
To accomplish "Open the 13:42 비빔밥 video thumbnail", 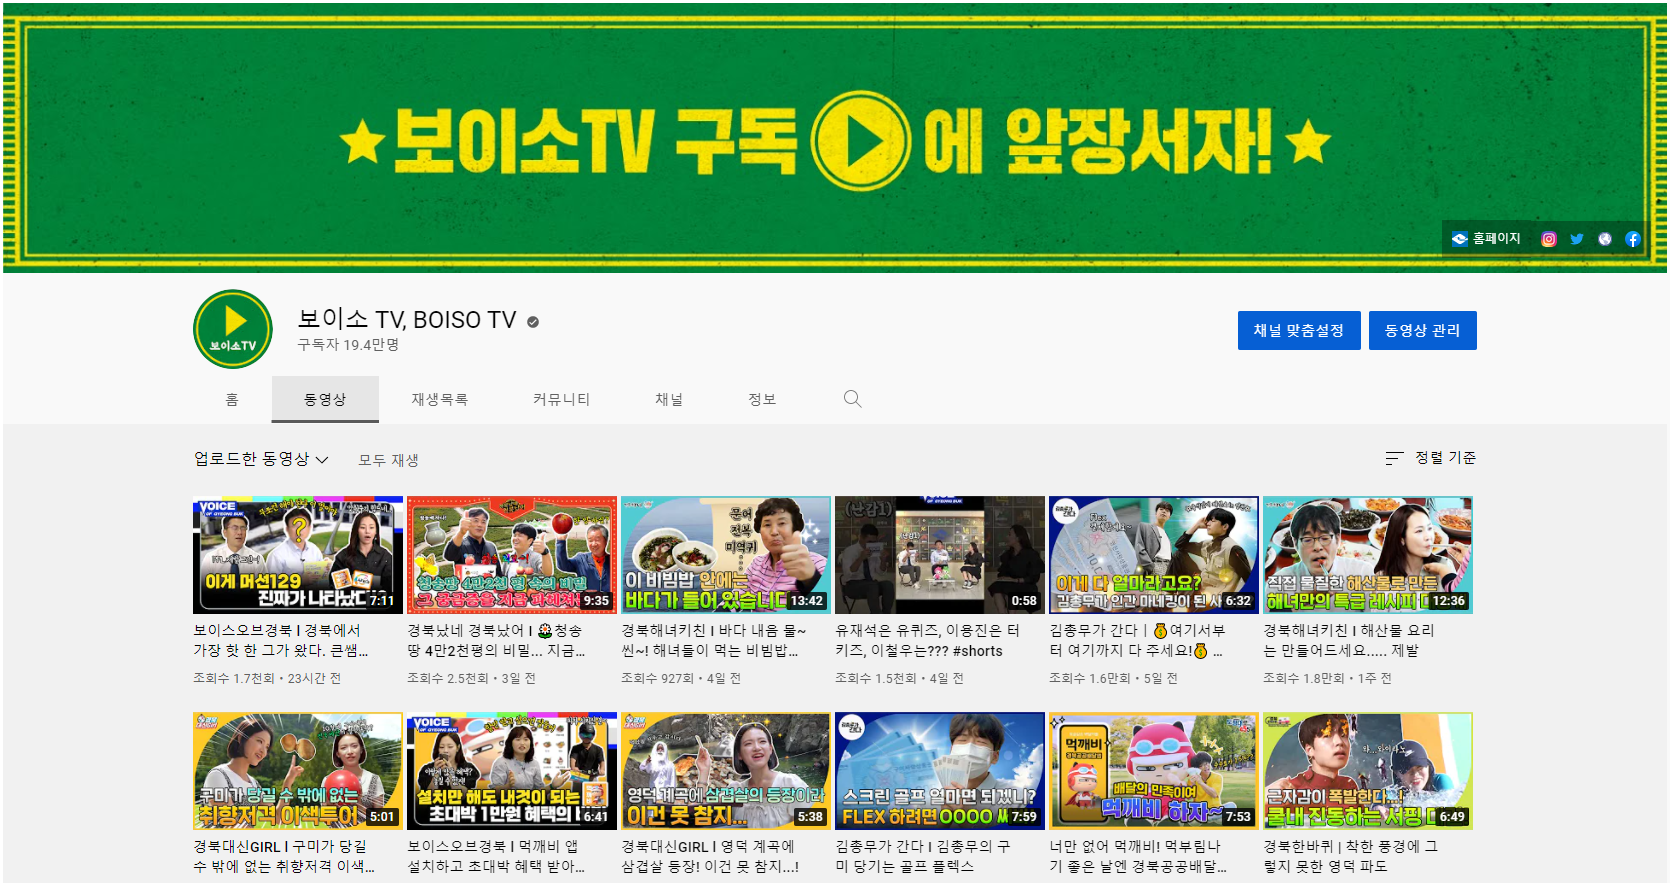I will [726, 555].
